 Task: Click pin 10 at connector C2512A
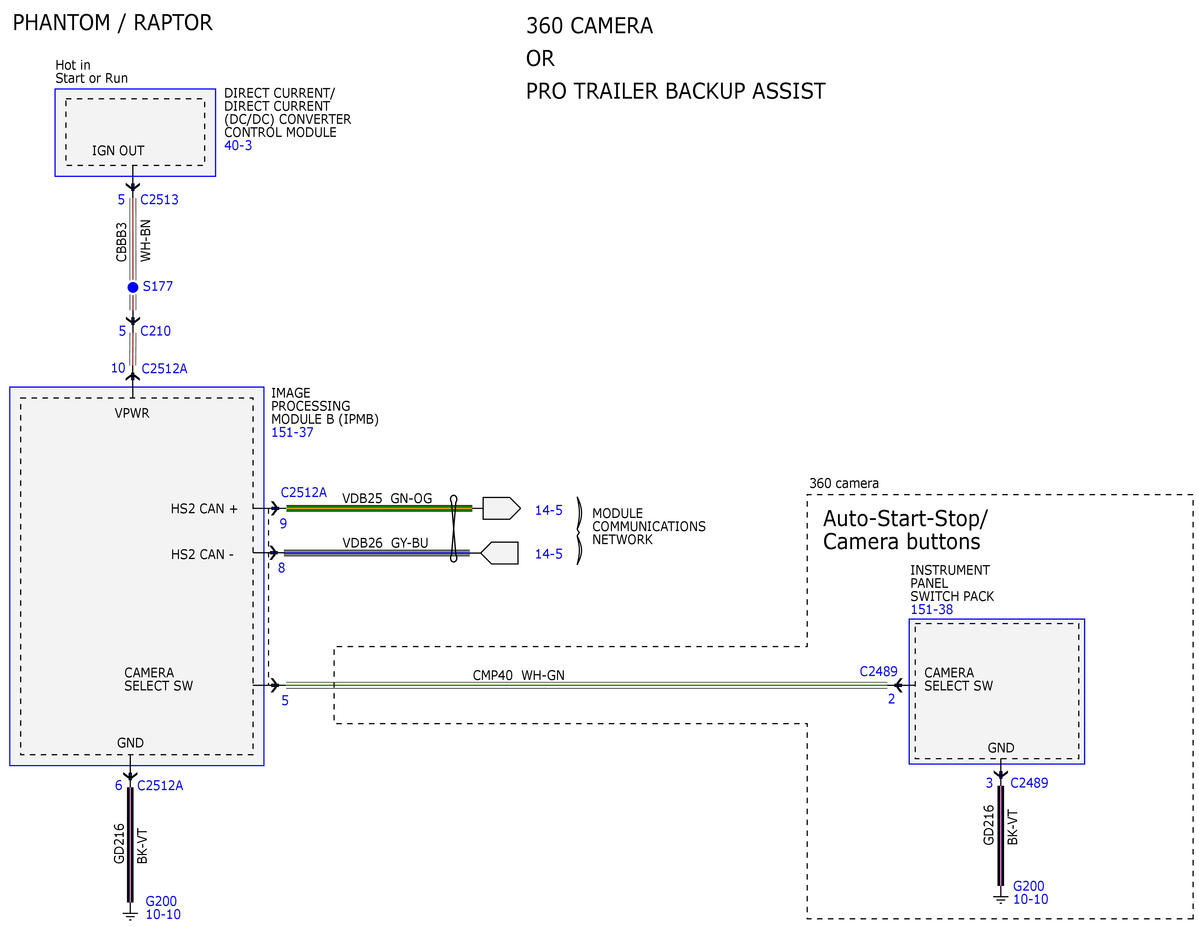pyautogui.click(x=118, y=368)
